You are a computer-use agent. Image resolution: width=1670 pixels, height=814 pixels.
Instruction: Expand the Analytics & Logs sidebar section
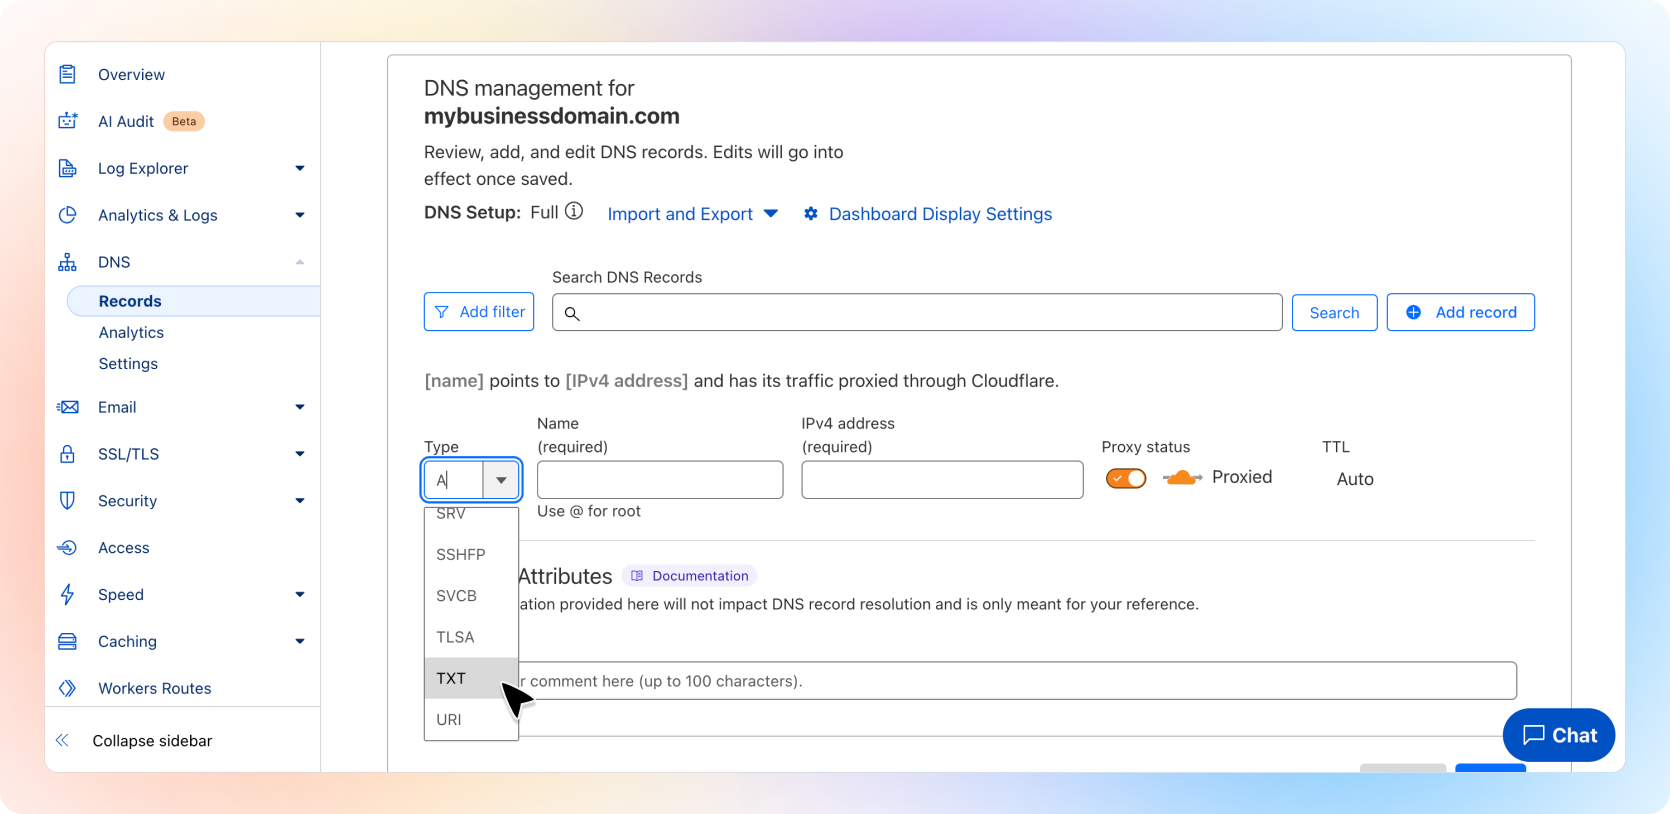coord(300,215)
